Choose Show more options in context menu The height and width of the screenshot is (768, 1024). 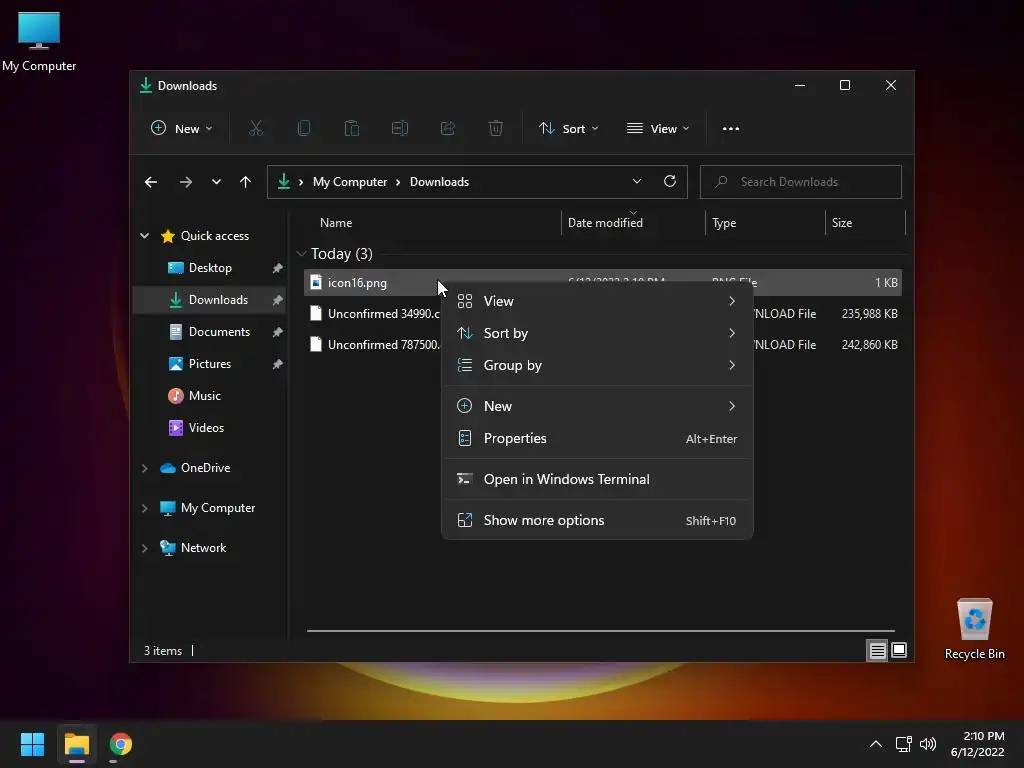(598, 520)
